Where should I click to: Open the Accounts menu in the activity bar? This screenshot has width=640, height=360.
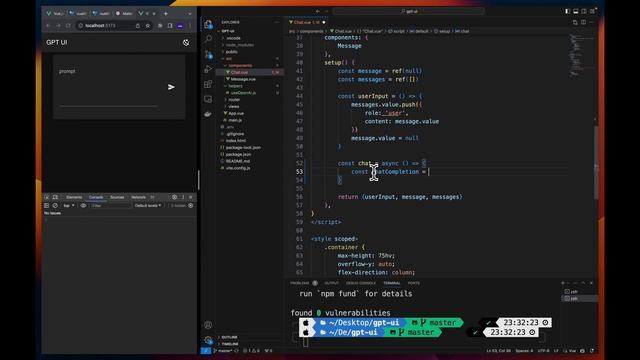tap(208, 325)
